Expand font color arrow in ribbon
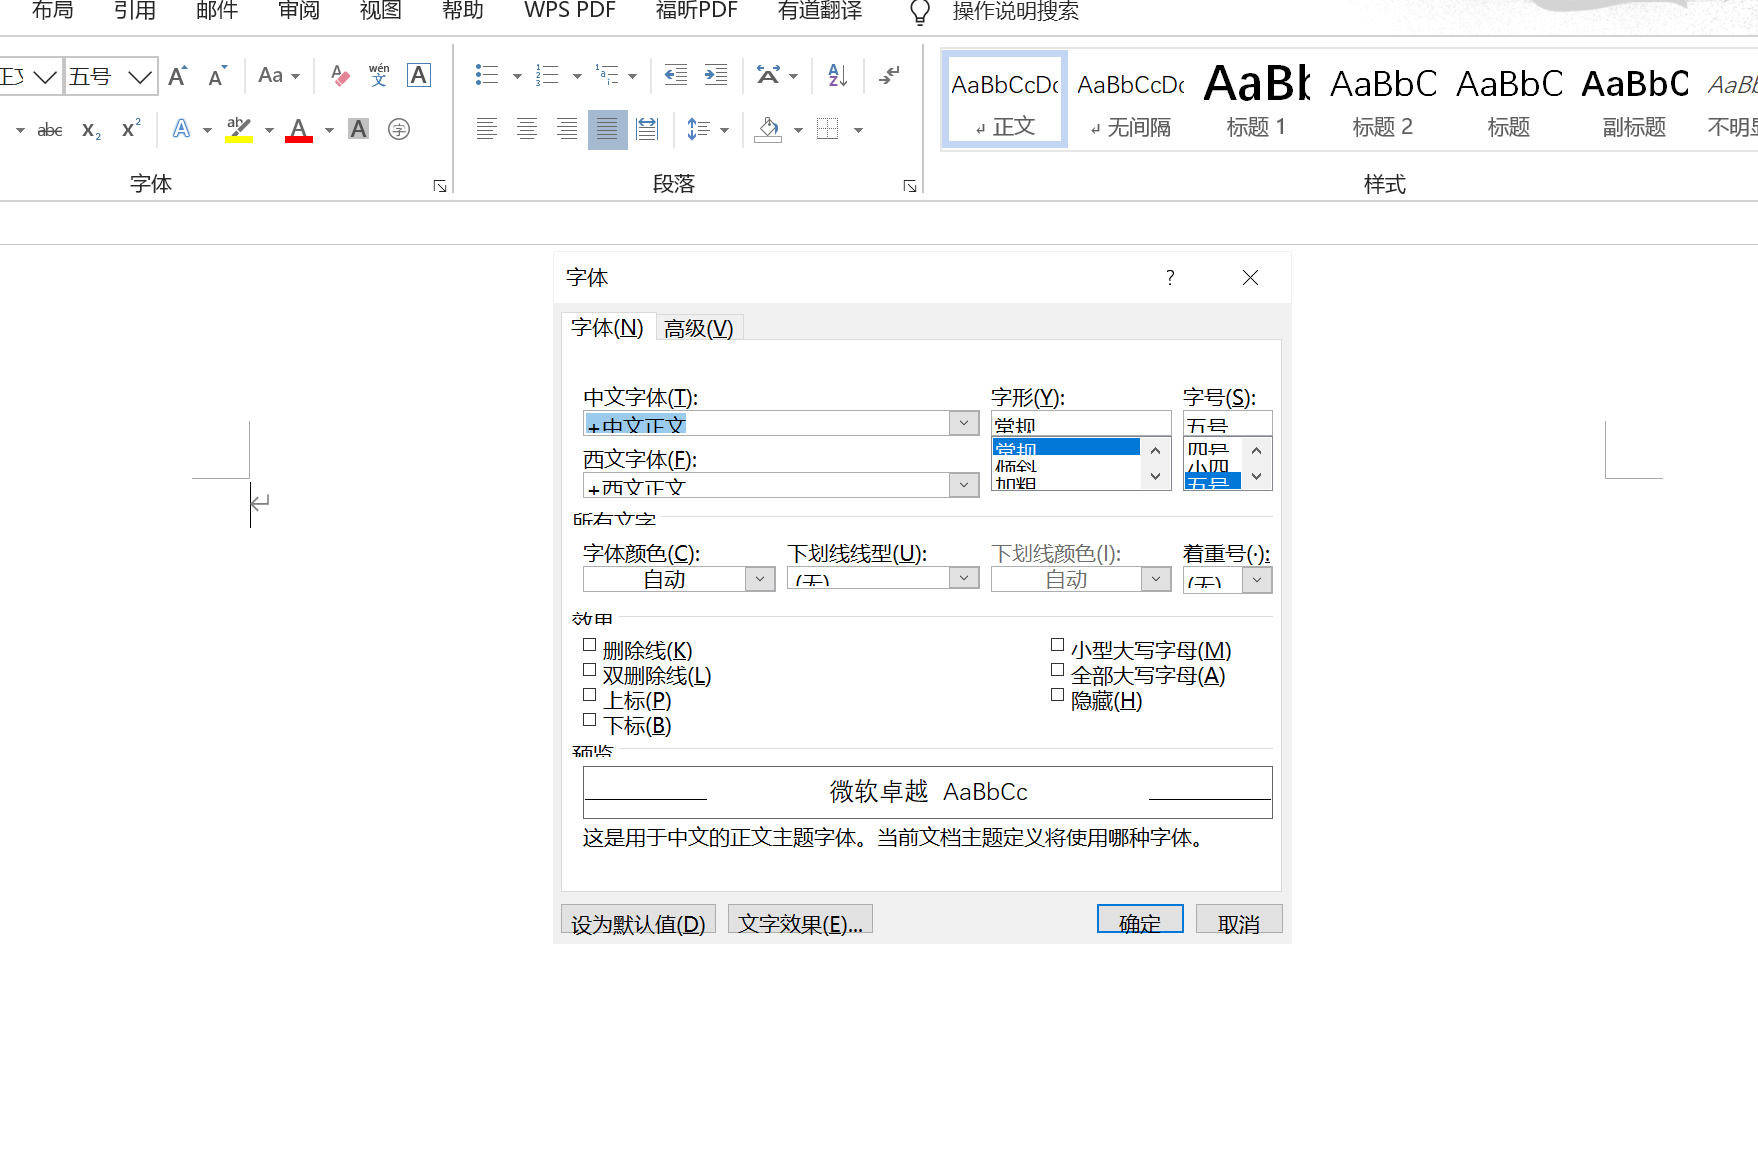1758x1174 pixels. 329,130
